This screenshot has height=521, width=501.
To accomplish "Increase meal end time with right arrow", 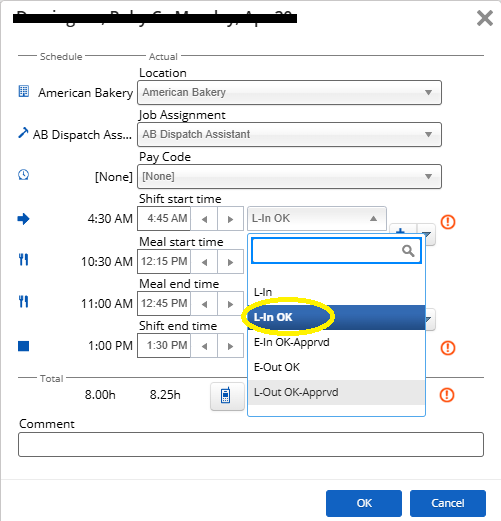I will 230,304.
